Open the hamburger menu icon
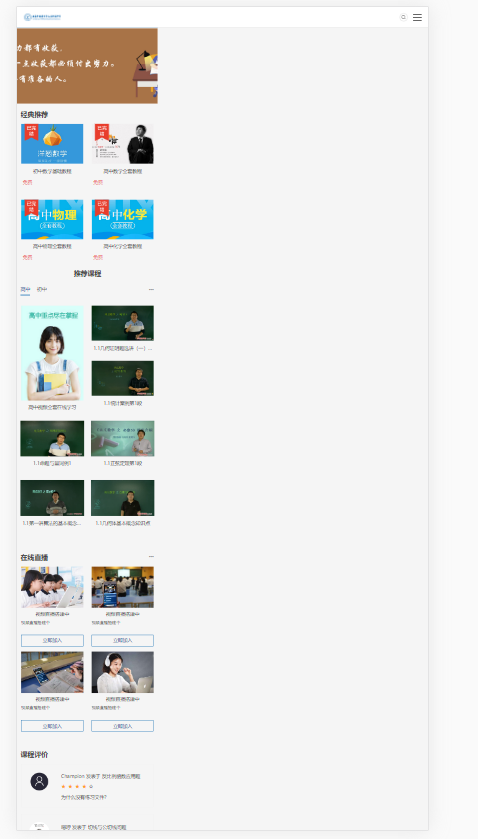The height and width of the screenshot is (839, 478). click(x=417, y=17)
